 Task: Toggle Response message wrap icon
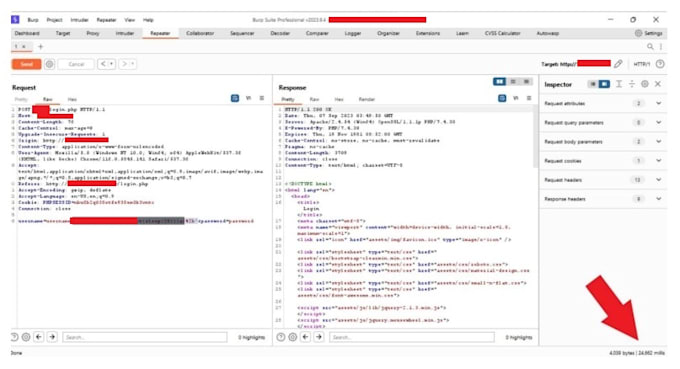click(502, 98)
